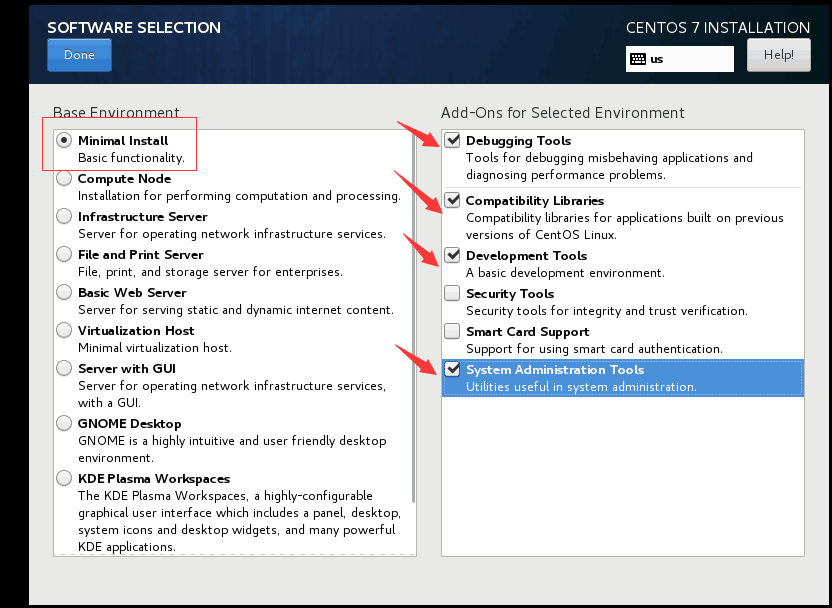Click the 'Debugging Tools' label
832x608 pixels.
point(518,141)
